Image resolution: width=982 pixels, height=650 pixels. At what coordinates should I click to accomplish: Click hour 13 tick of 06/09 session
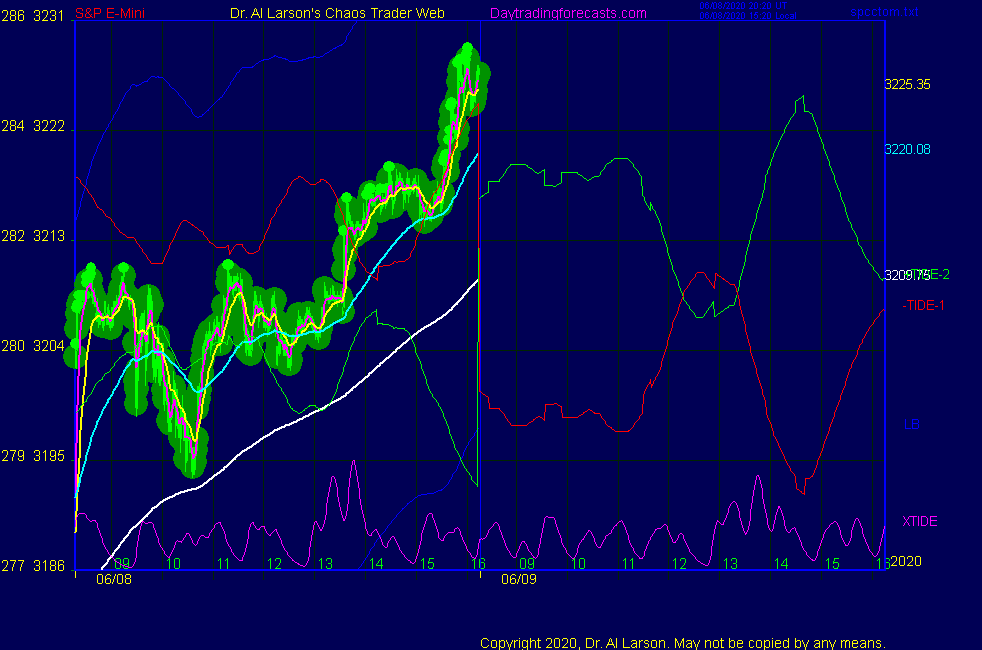(730, 564)
